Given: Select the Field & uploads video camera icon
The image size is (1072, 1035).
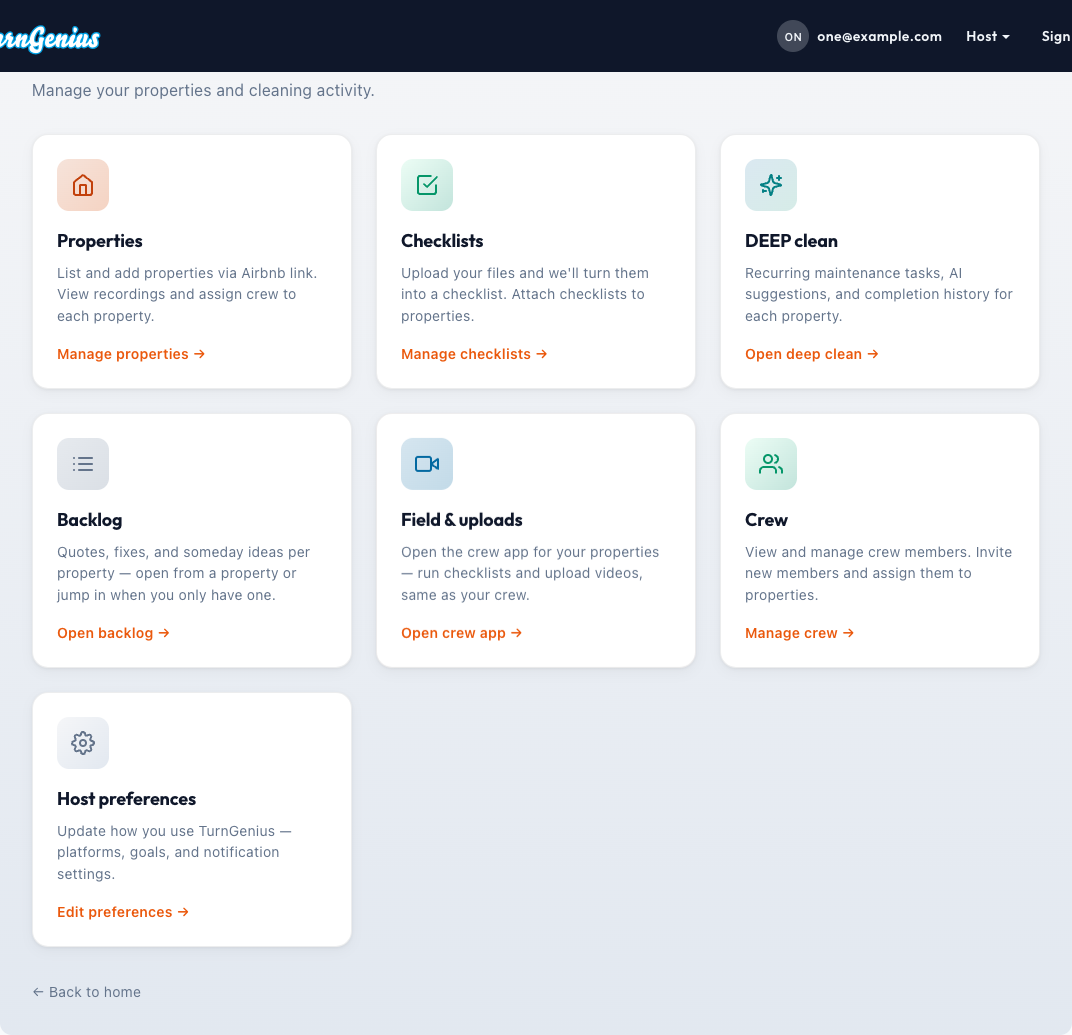Looking at the screenshot, I should (427, 464).
